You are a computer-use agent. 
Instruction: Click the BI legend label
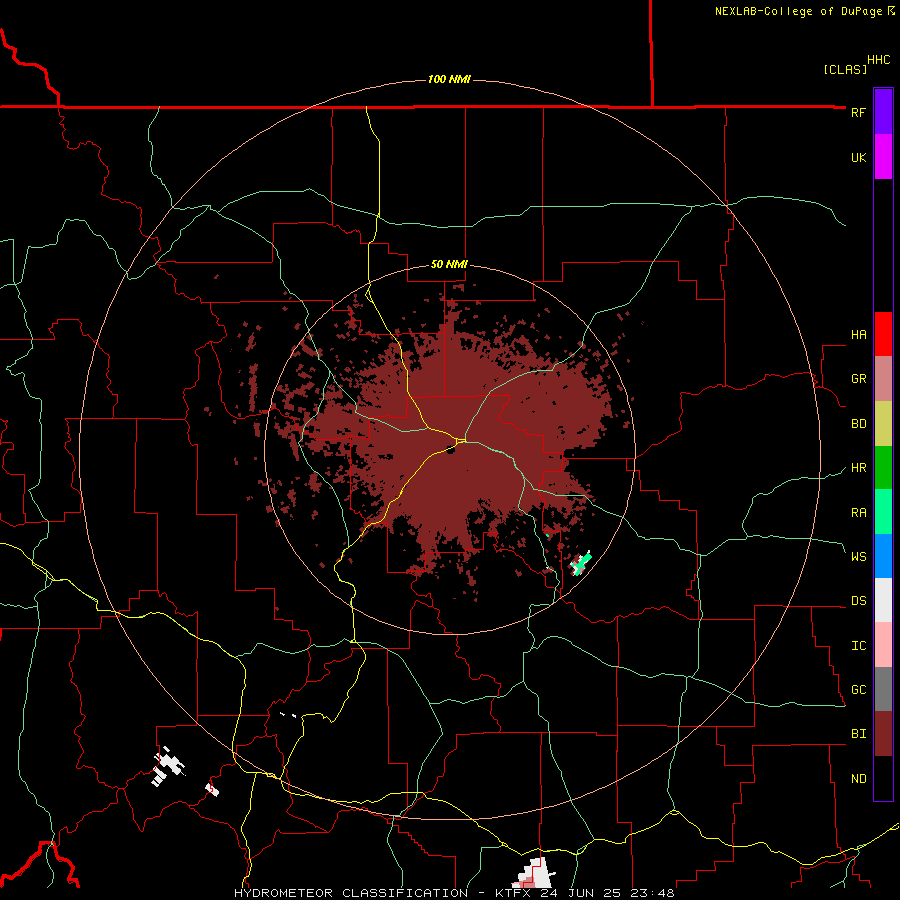coord(858,734)
